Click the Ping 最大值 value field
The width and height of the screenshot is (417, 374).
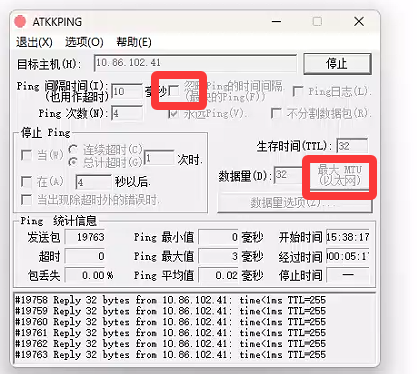[x=218, y=256]
